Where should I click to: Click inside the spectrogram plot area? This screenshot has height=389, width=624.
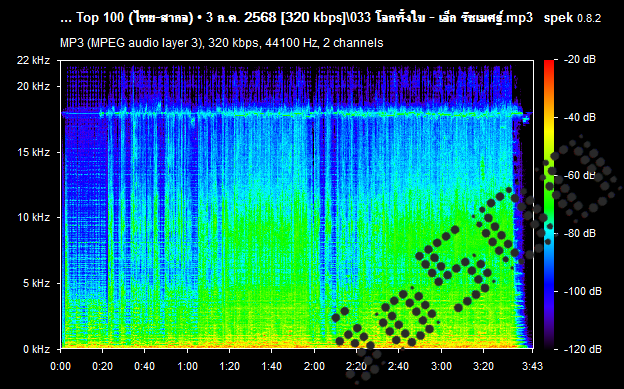297,205
